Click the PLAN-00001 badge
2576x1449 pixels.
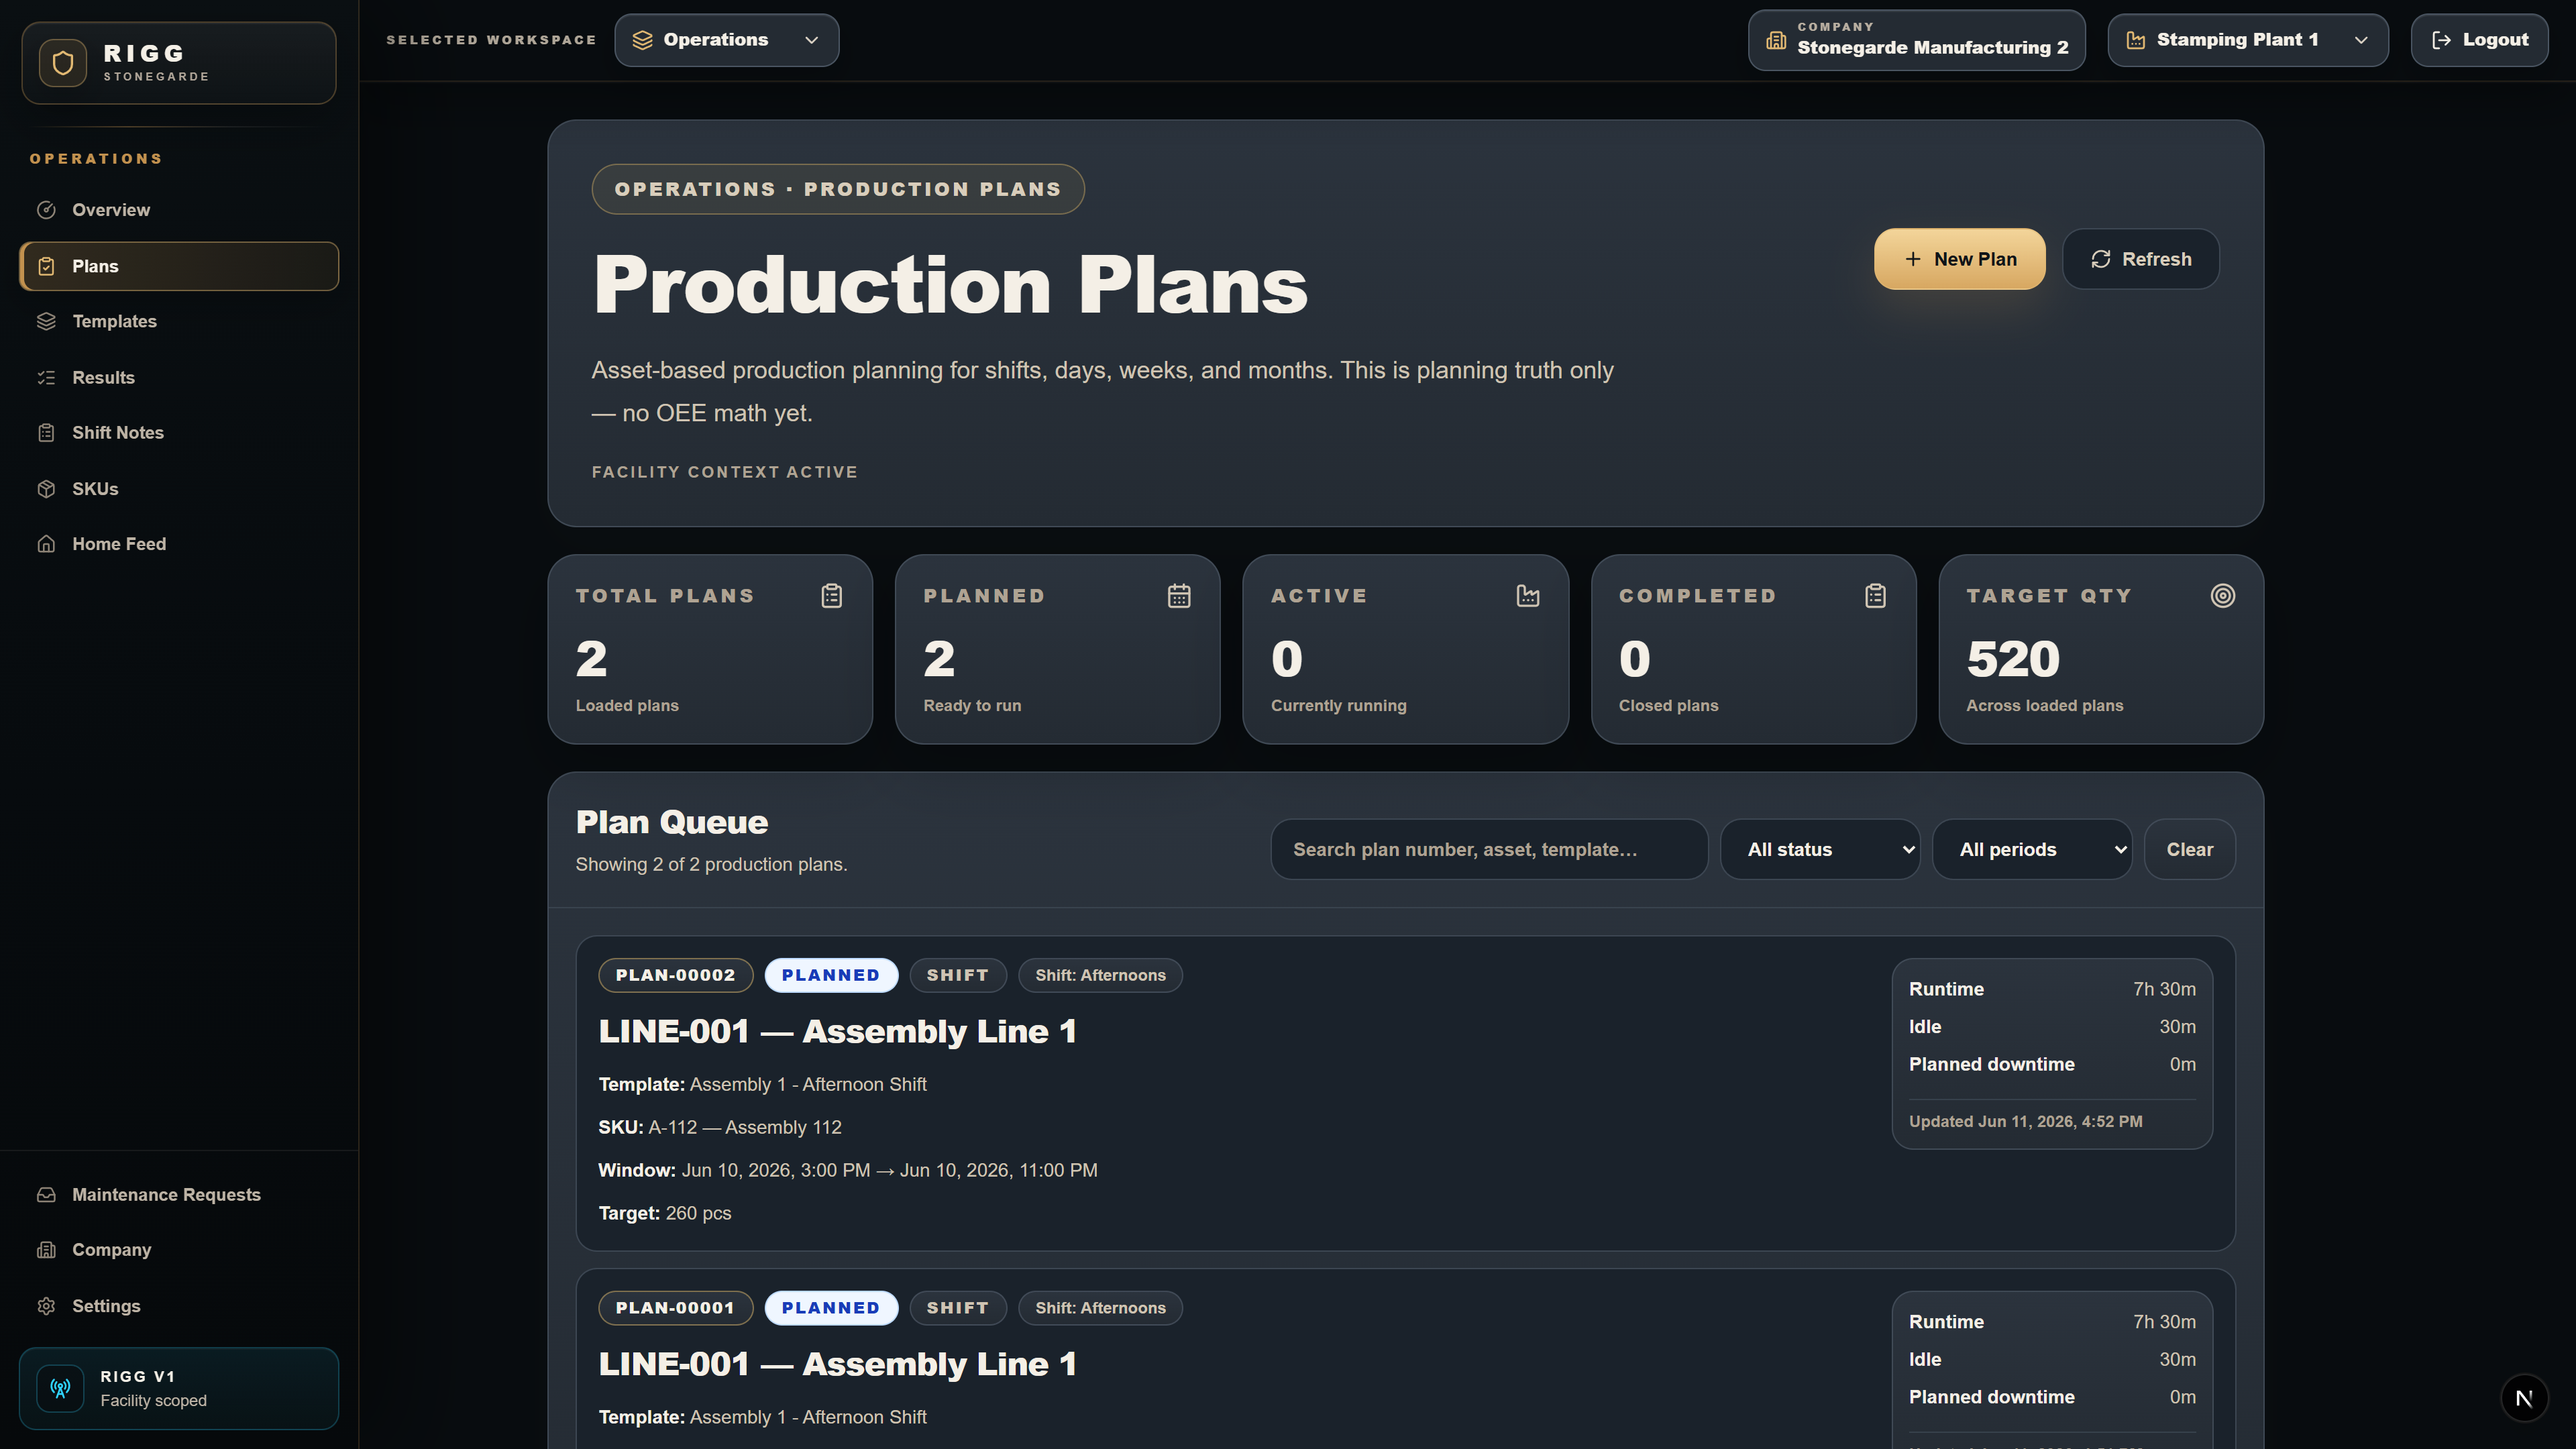tap(675, 1308)
